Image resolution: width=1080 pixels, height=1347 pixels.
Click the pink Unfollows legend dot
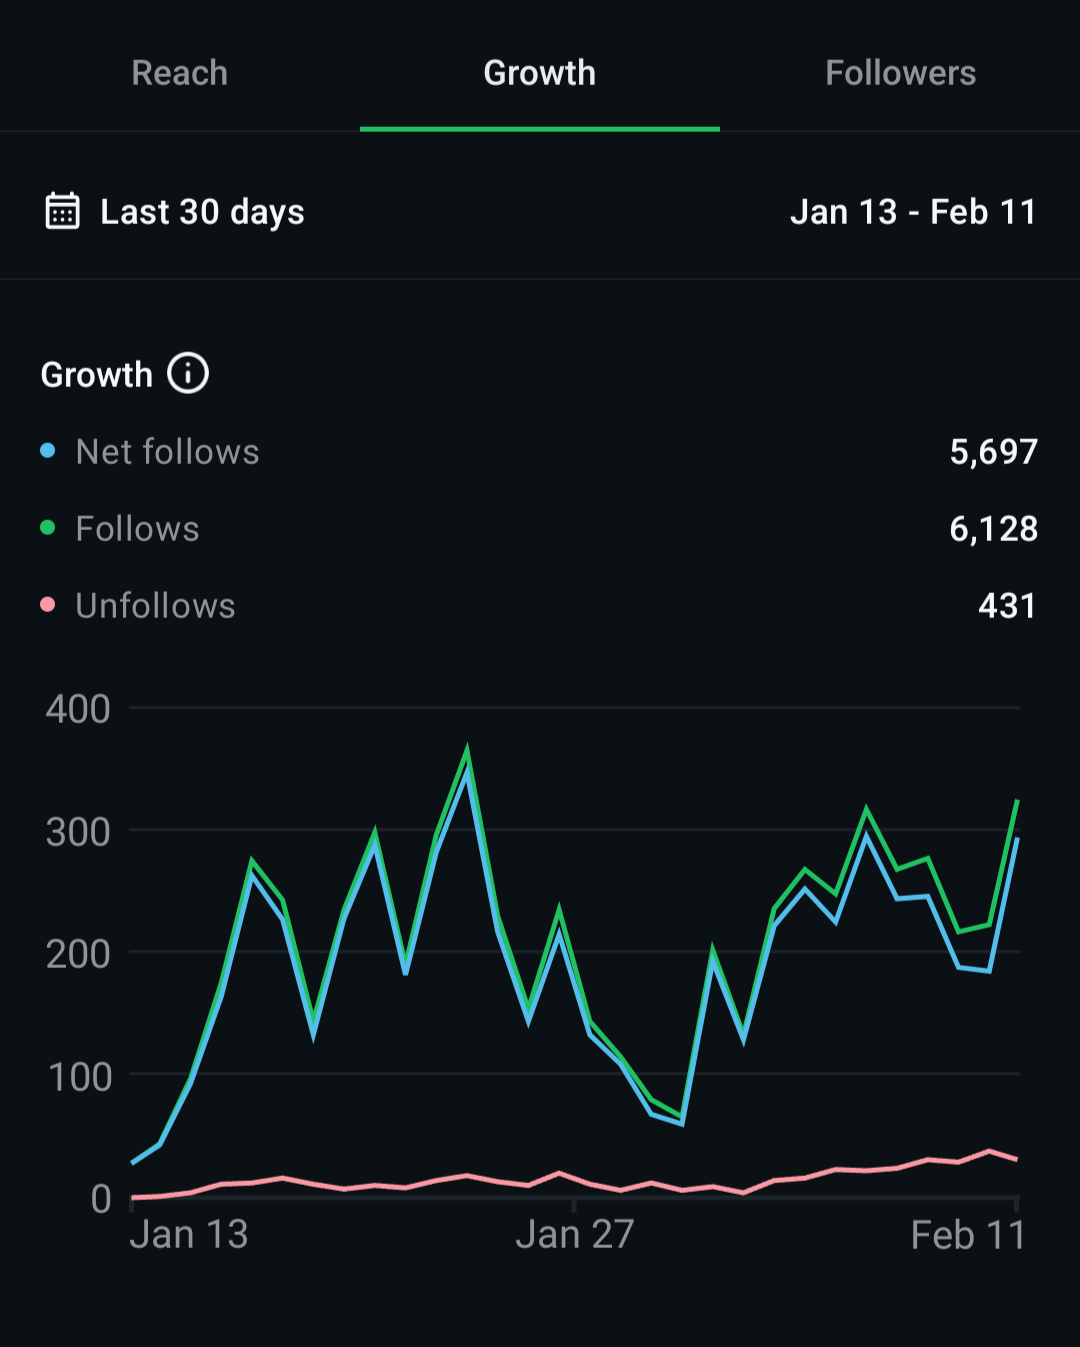(47, 605)
